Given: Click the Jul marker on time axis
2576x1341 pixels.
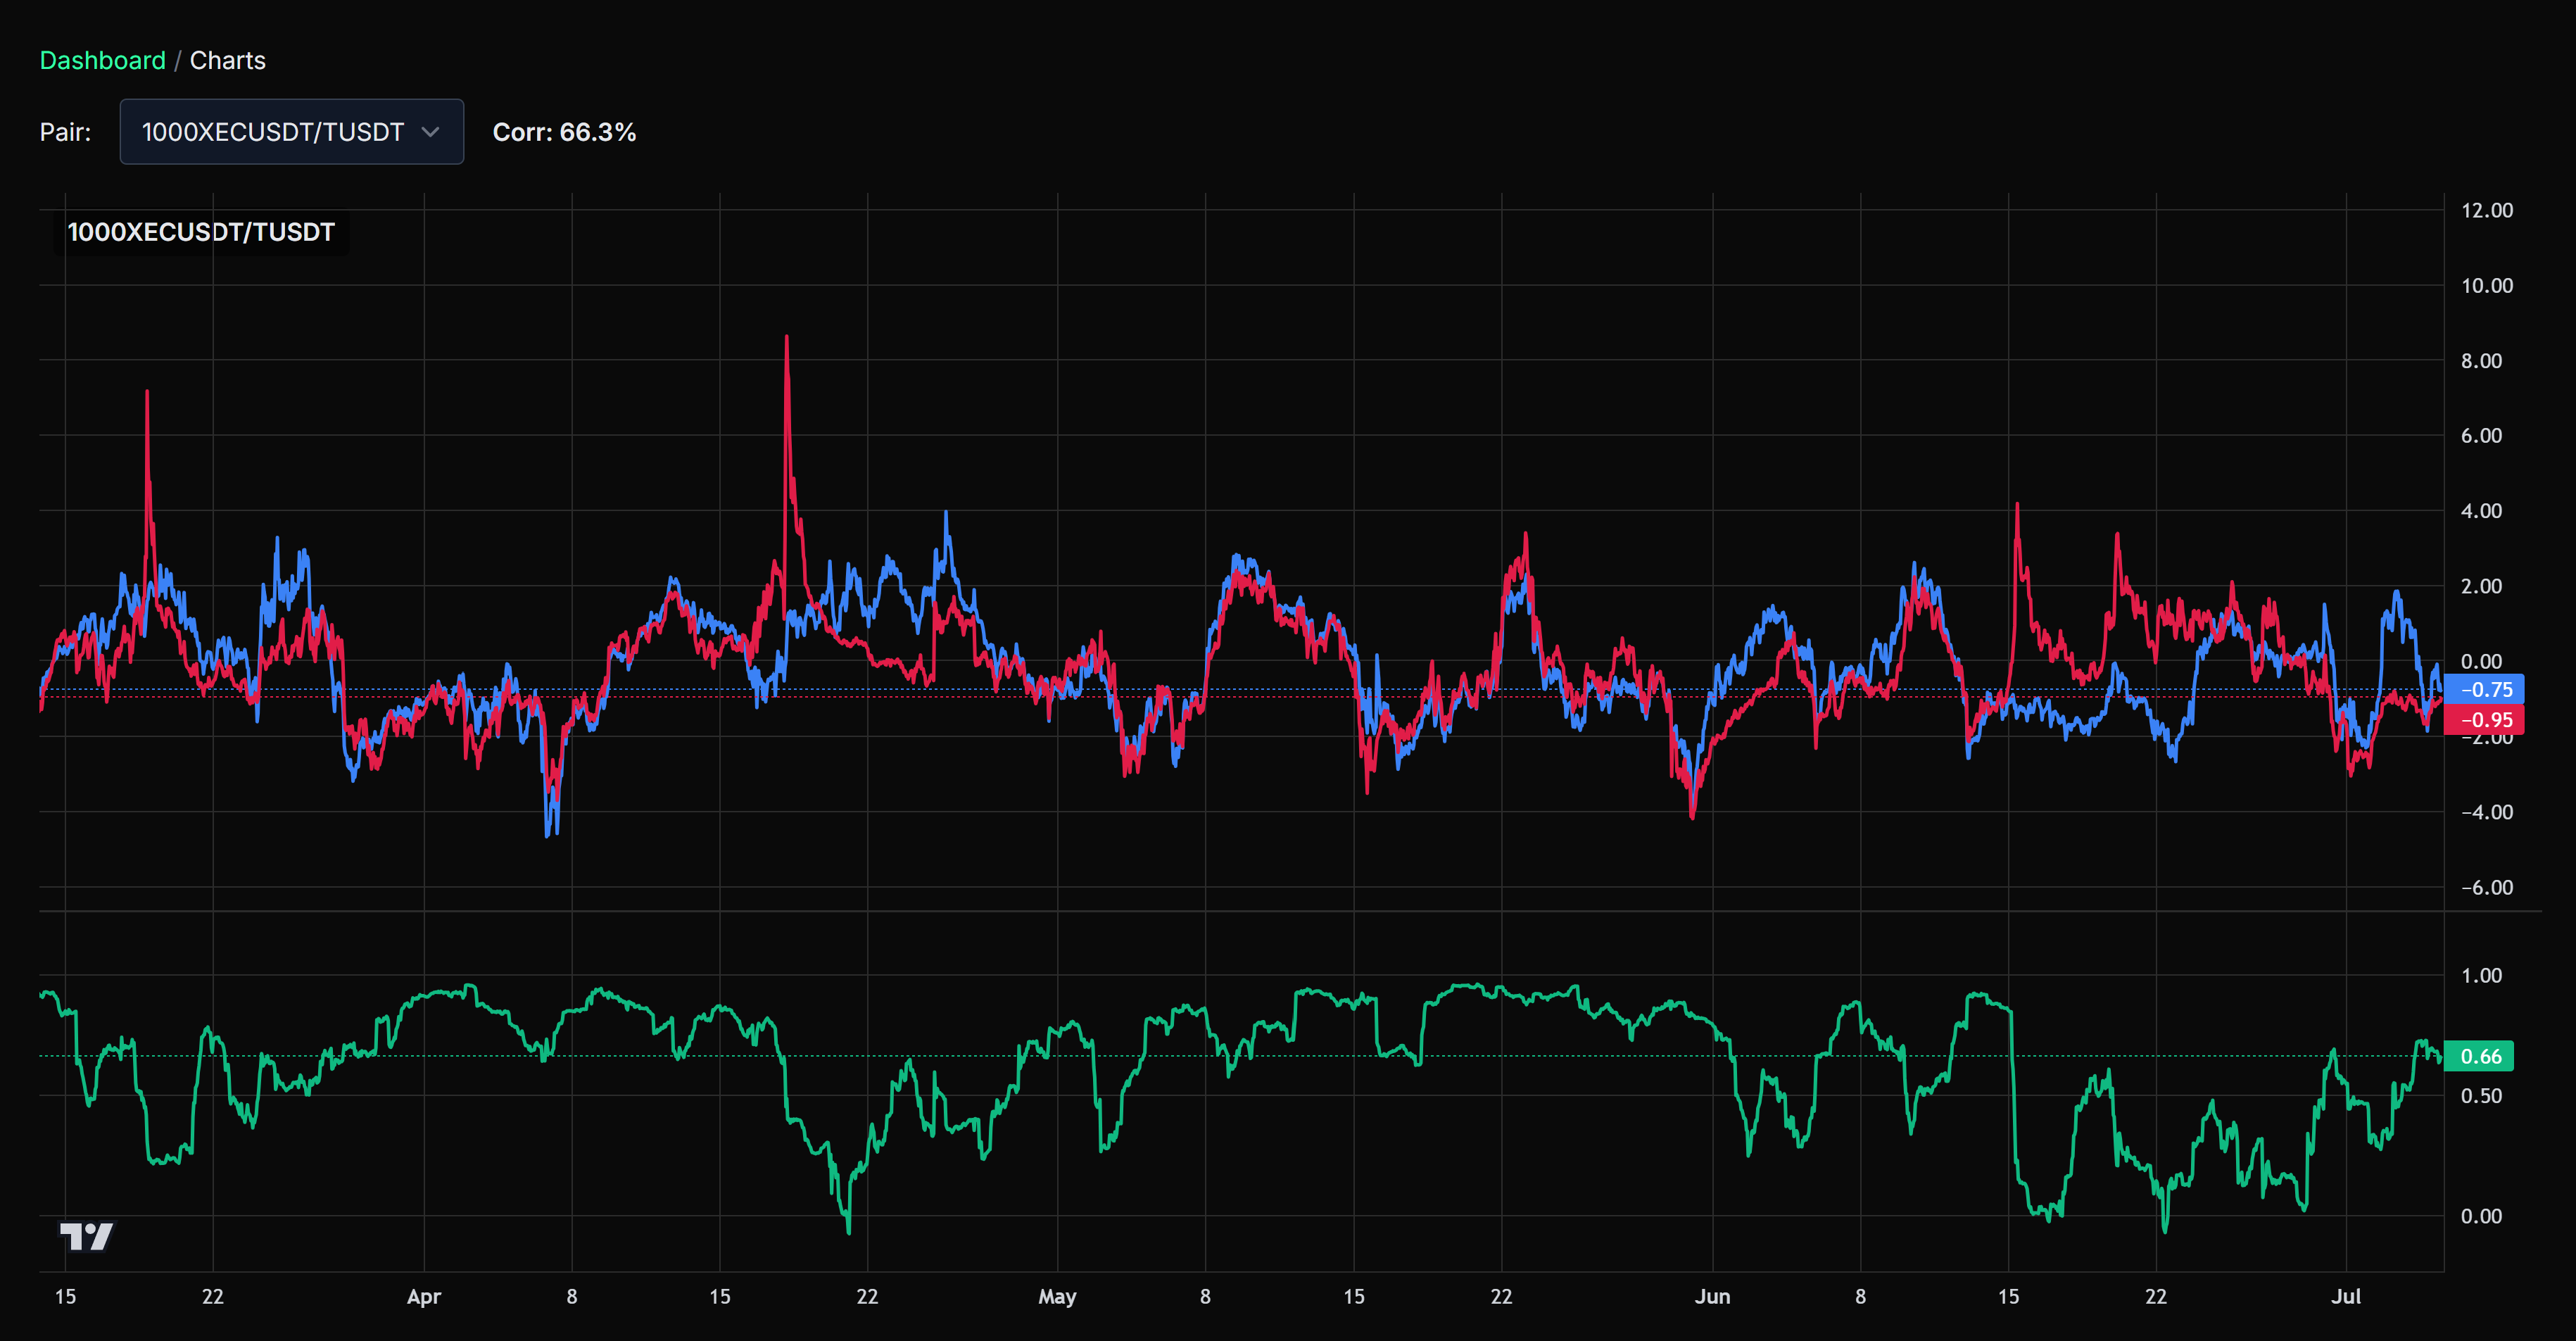Looking at the screenshot, I should [2345, 1297].
